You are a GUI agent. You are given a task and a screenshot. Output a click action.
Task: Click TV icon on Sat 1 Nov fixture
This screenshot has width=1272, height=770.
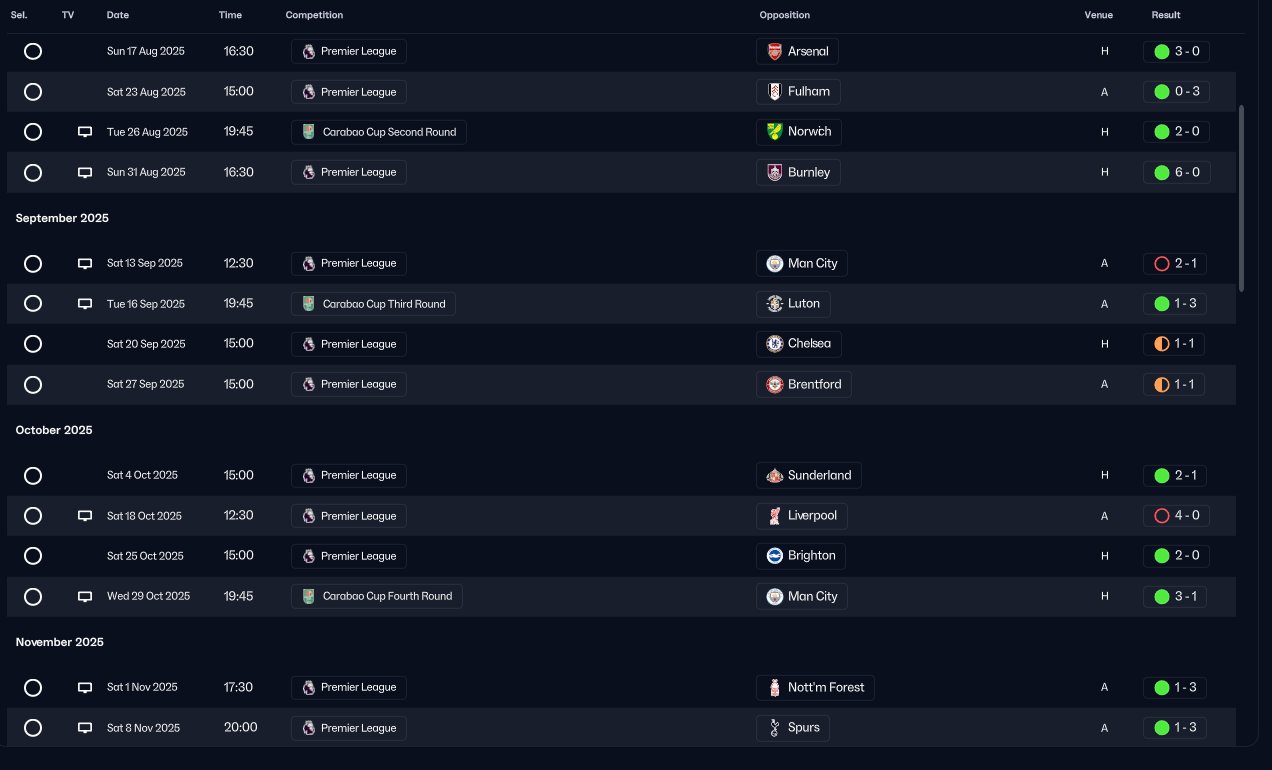click(x=85, y=688)
